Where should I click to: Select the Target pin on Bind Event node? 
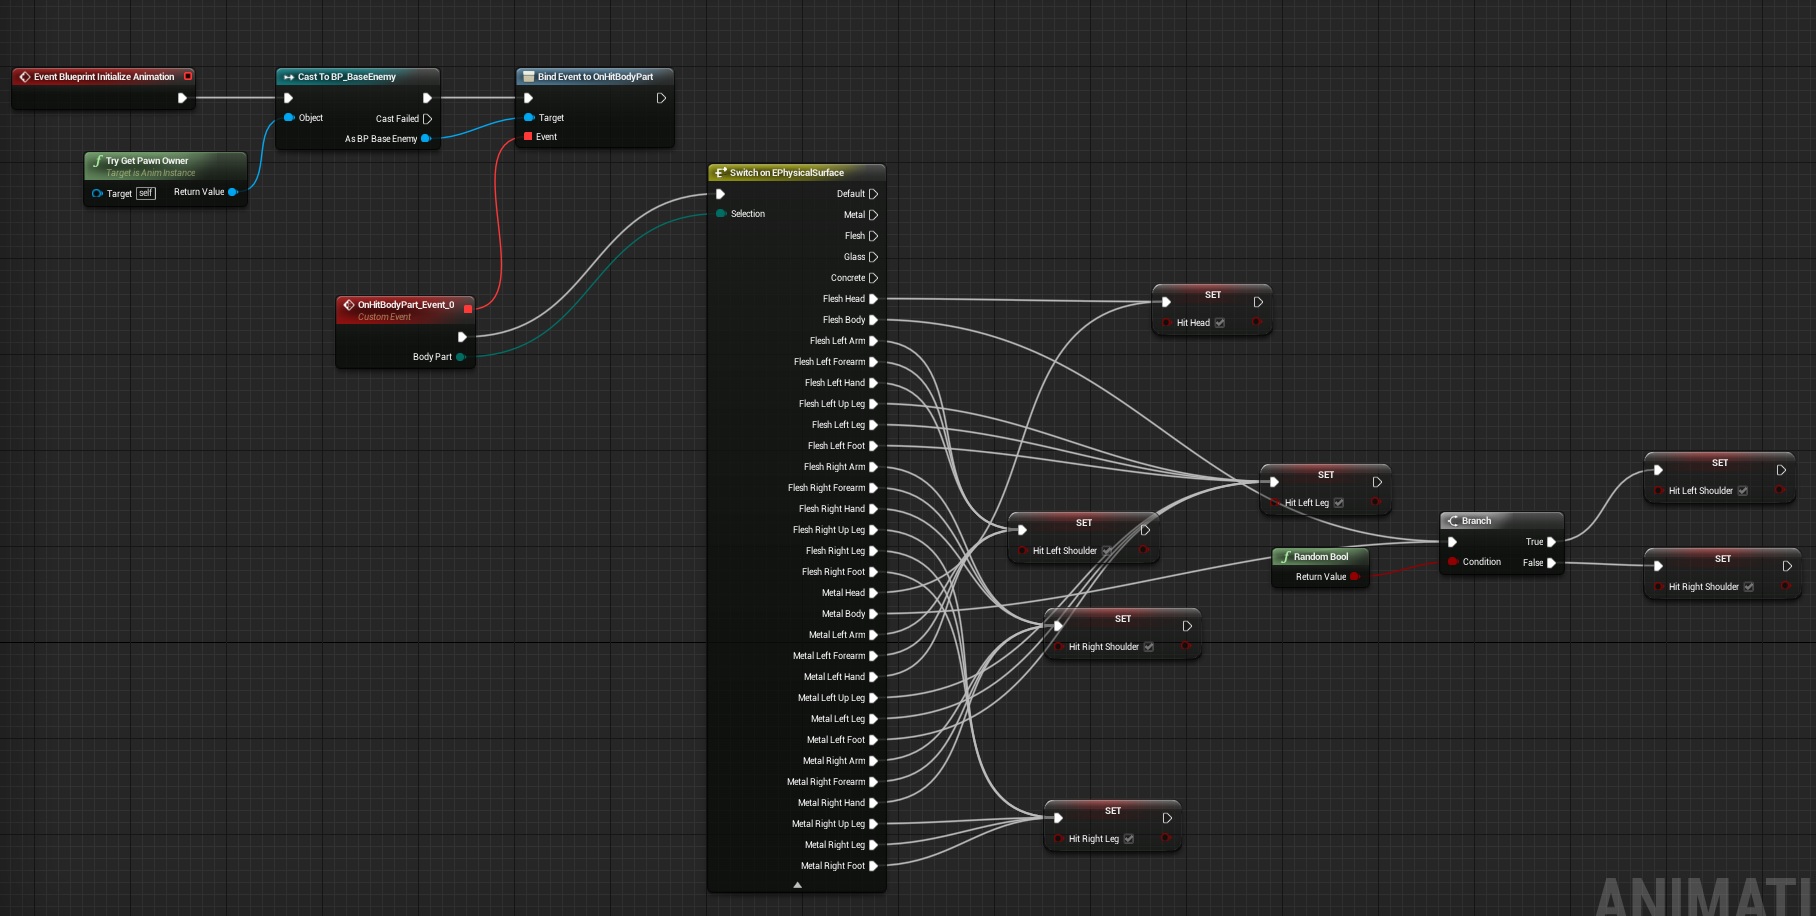tap(529, 117)
